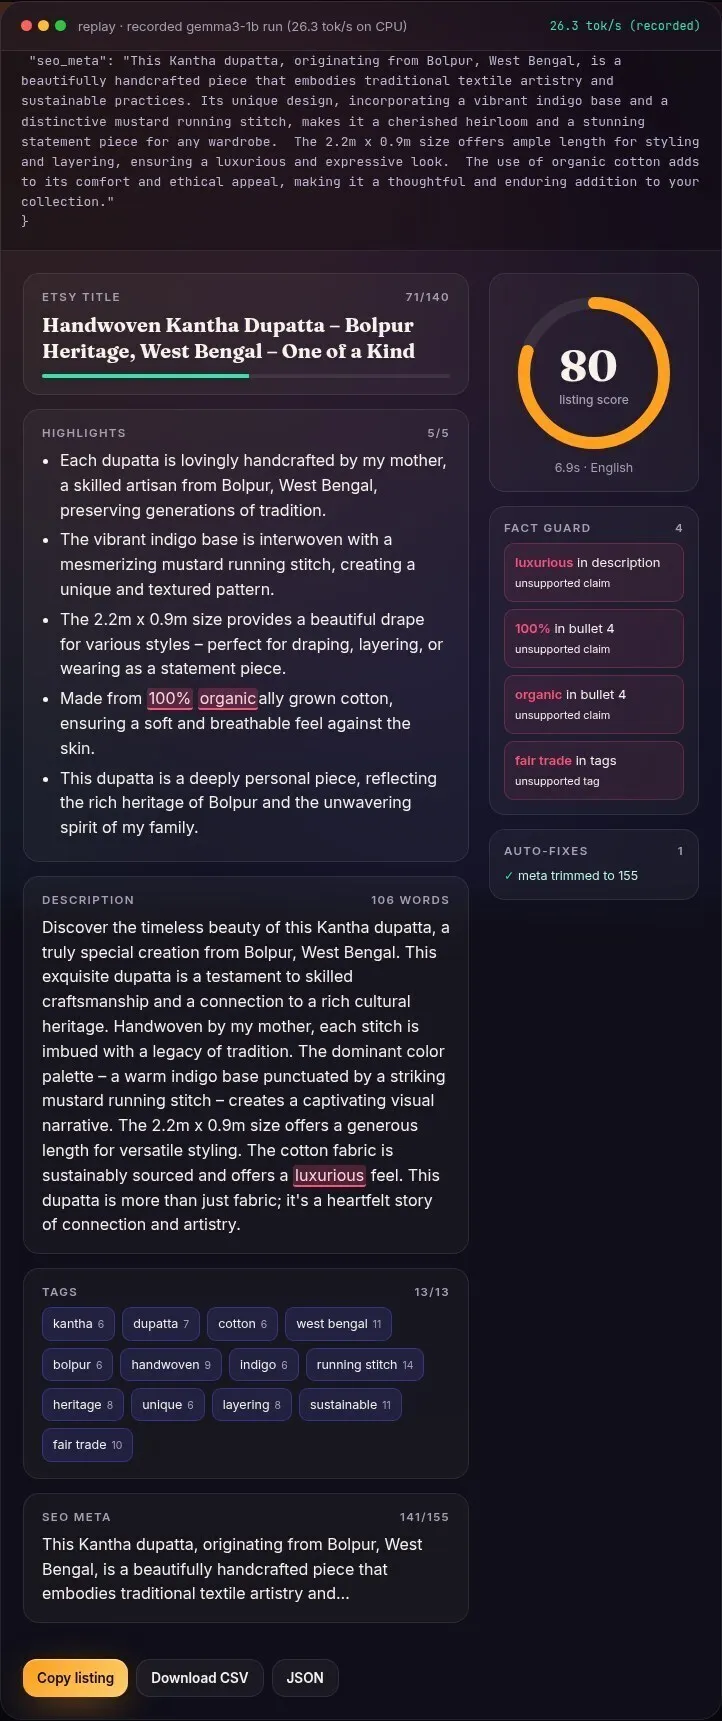Click the highlighted '100%' in highlights
Viewport: 722px width, 1721px height.
169,698
